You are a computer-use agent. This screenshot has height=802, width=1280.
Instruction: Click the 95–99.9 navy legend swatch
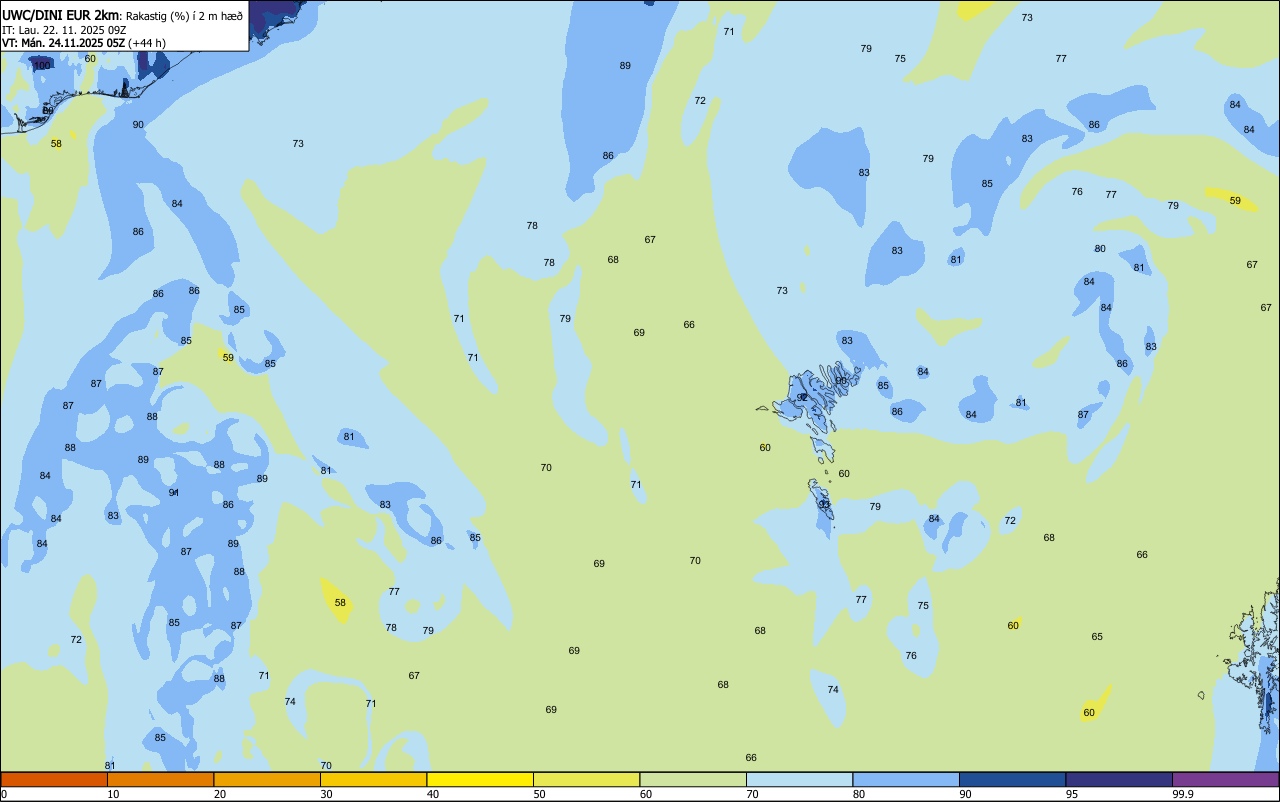click(1119, 779)
